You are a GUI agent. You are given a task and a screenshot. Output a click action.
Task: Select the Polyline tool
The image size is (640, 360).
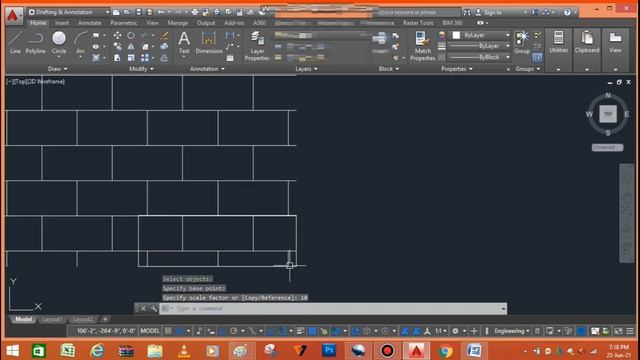click(x=36, y=42)
